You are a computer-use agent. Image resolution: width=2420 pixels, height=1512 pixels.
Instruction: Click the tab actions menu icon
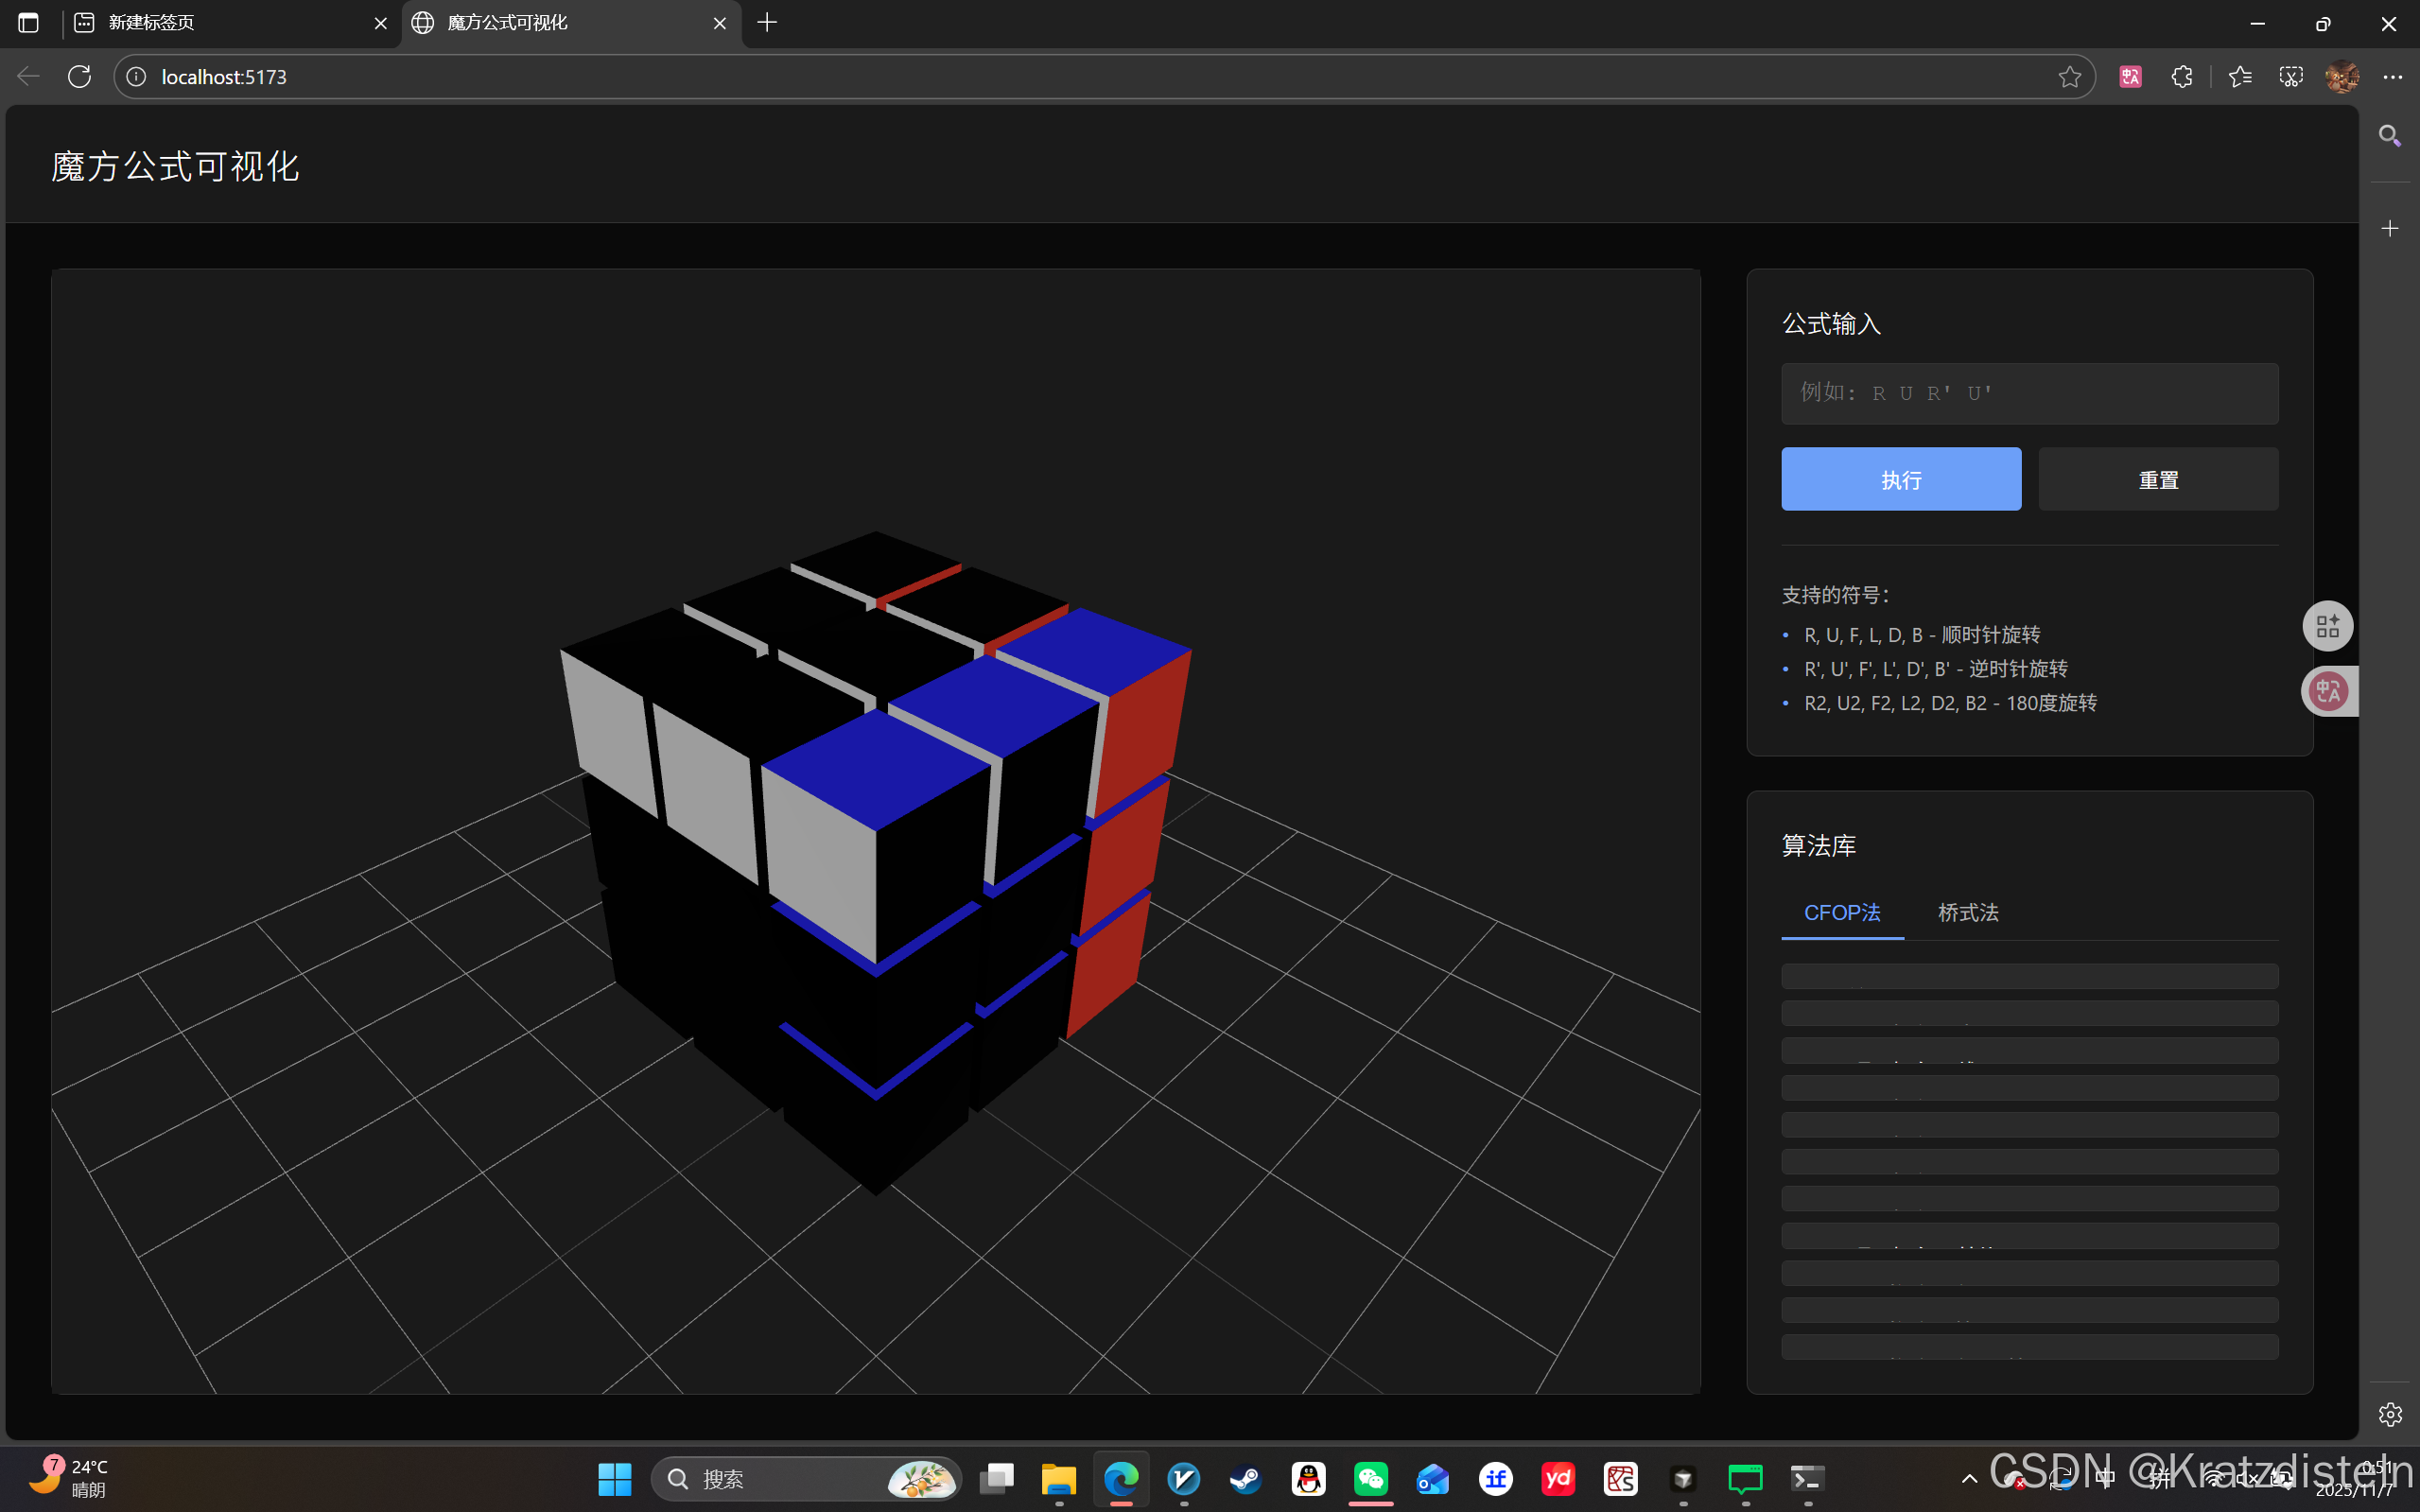pos(29,22)
